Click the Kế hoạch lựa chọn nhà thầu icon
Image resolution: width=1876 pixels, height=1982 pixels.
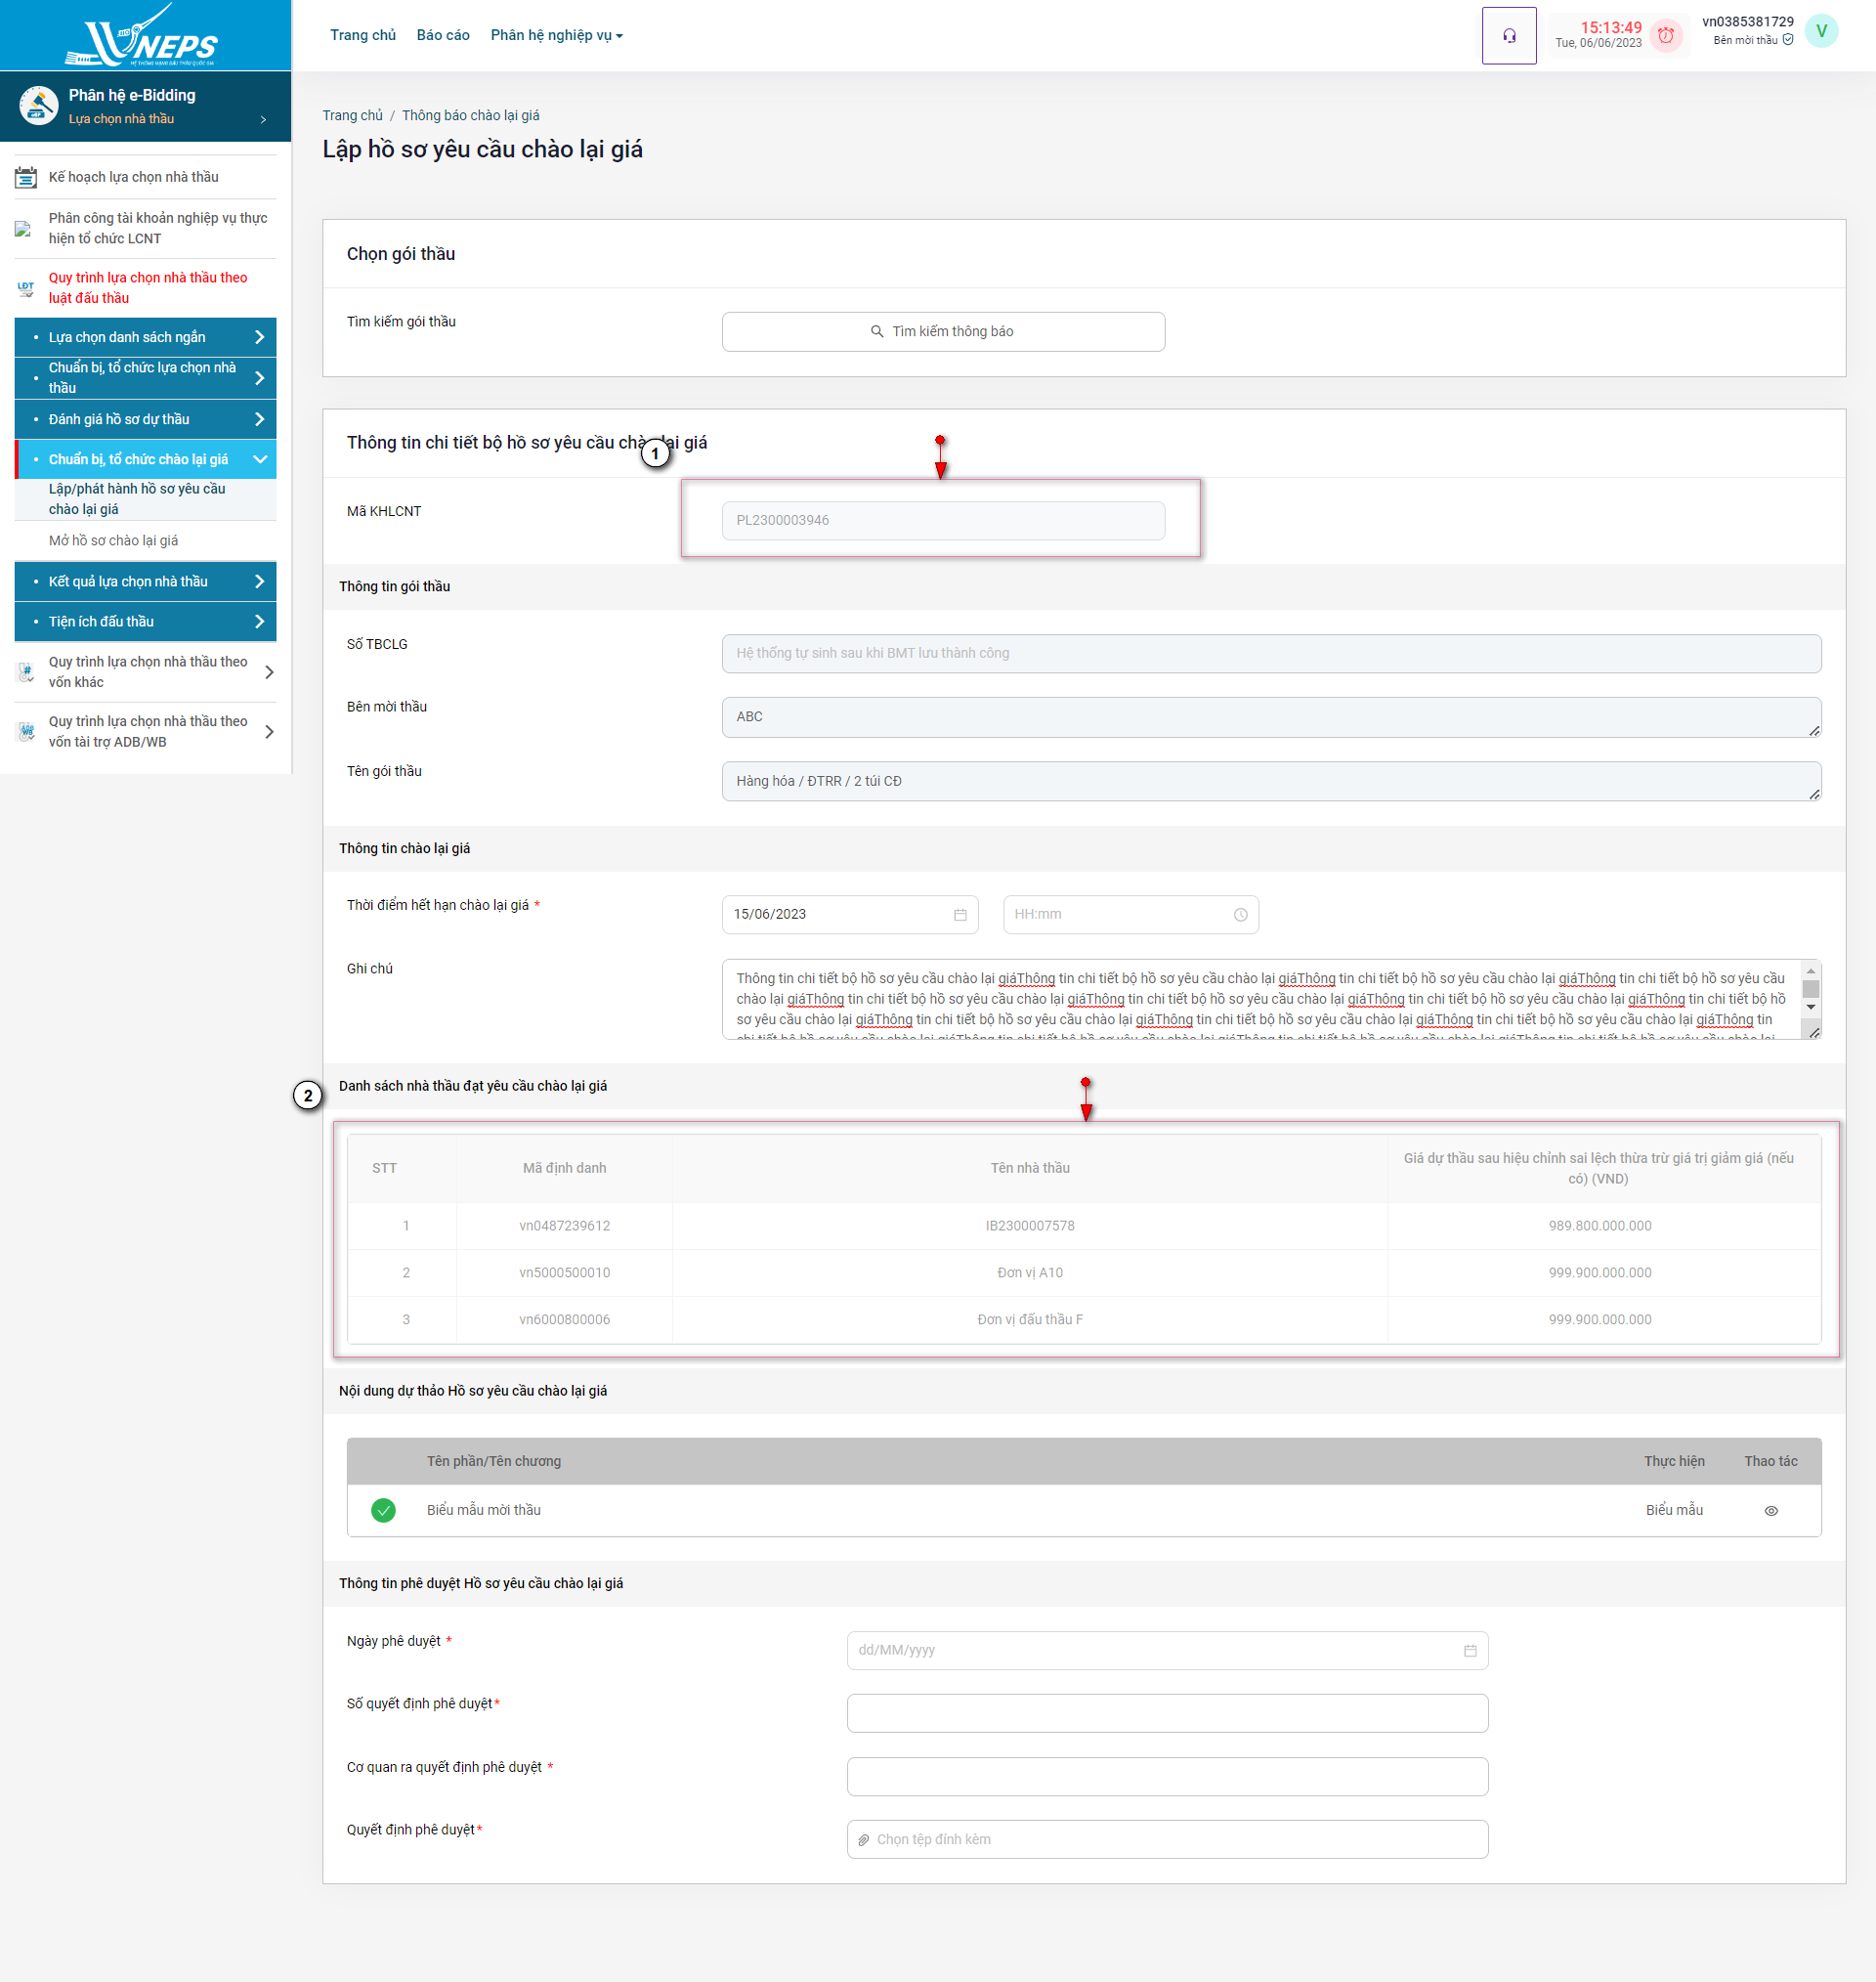point(26,178)
